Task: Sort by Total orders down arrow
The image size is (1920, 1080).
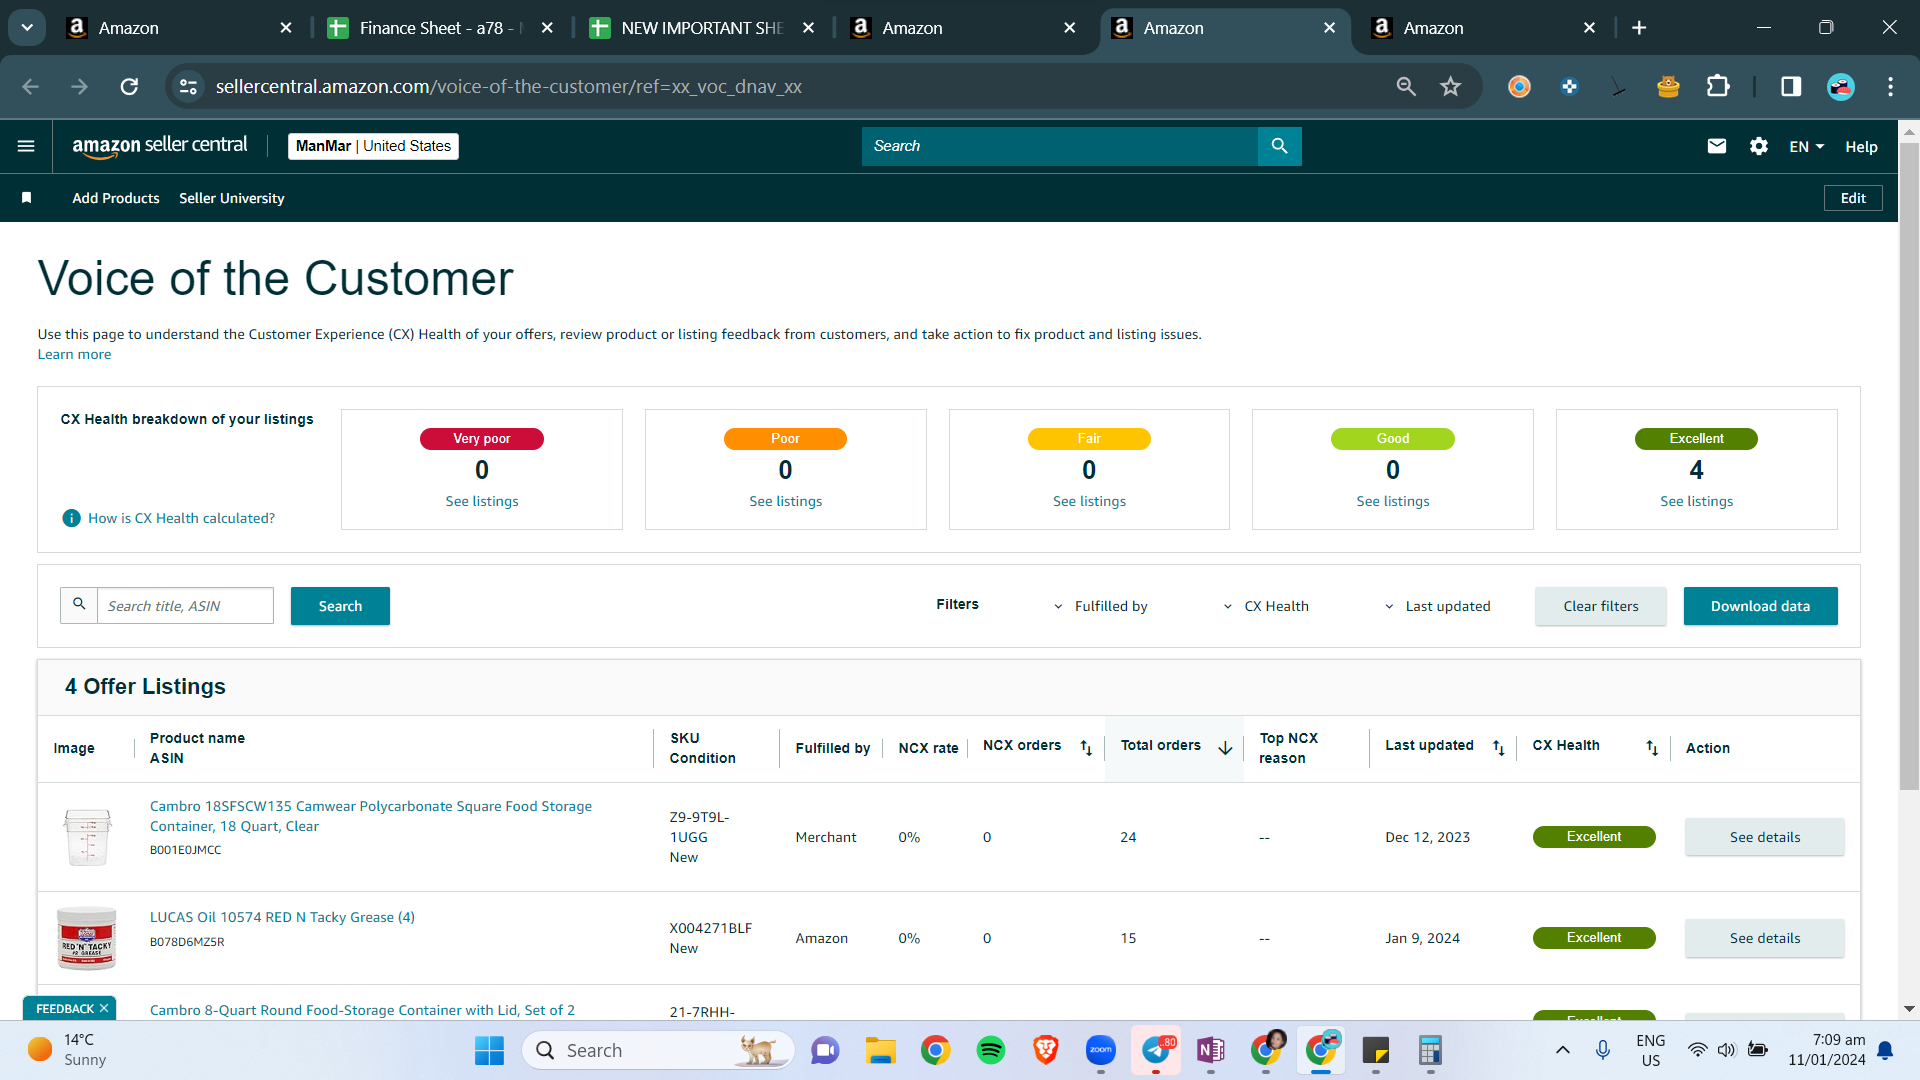Action: pos(1225,748)
